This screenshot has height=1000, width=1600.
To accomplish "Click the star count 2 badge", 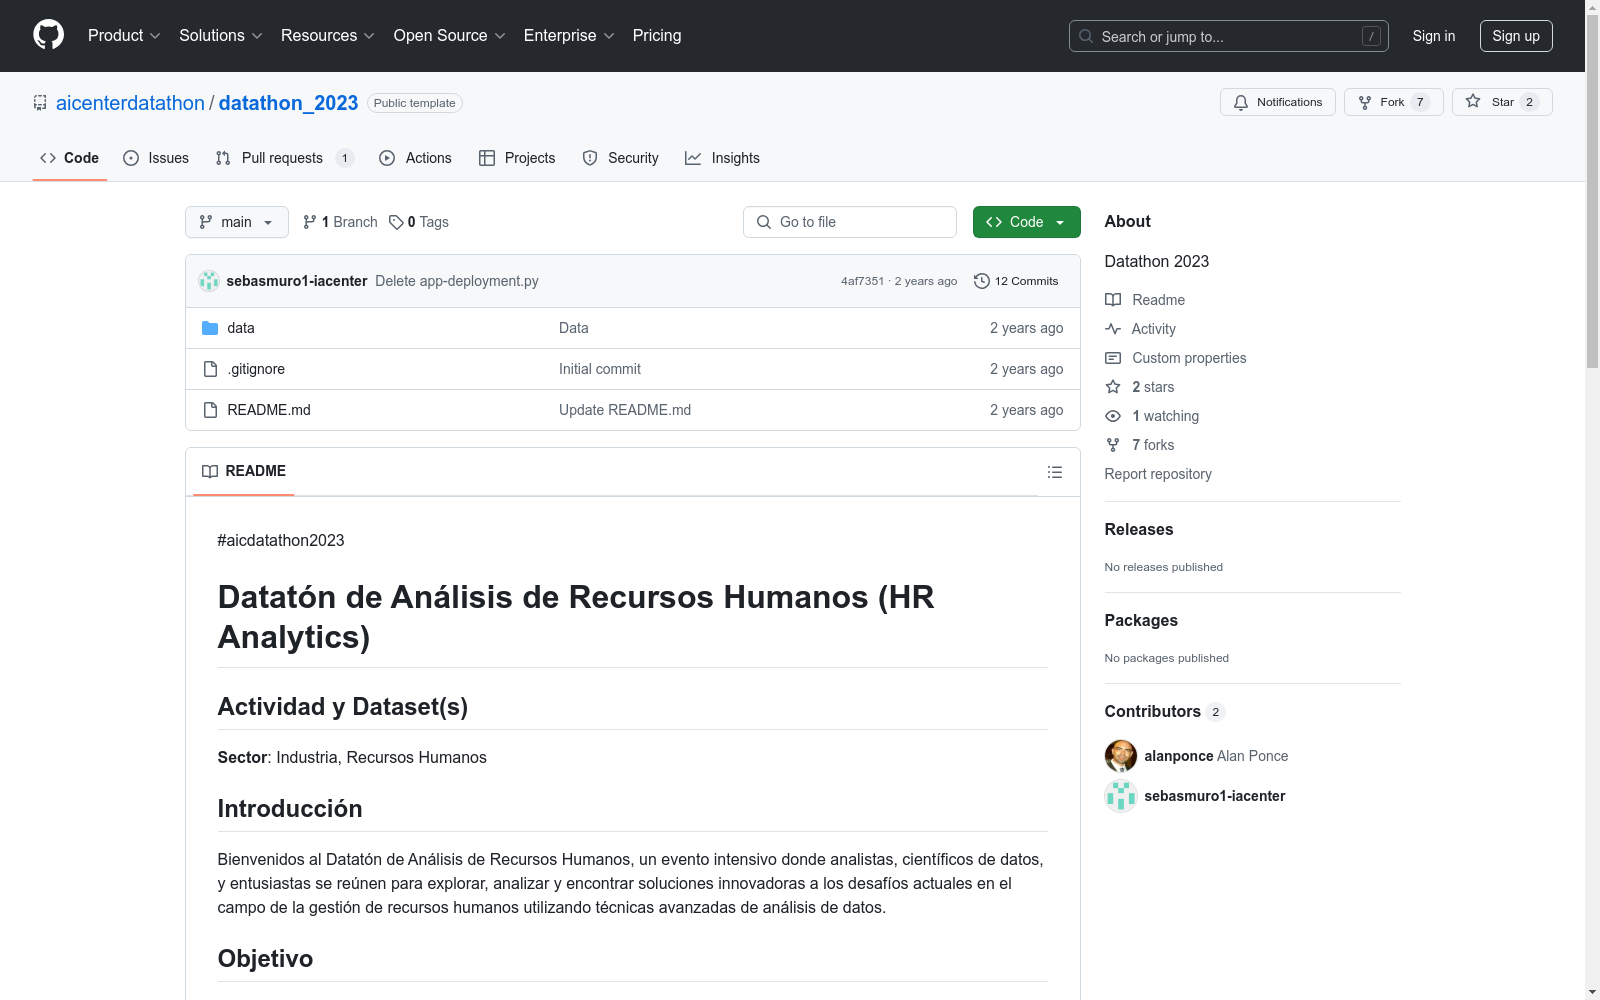I will click(1529, 102).
